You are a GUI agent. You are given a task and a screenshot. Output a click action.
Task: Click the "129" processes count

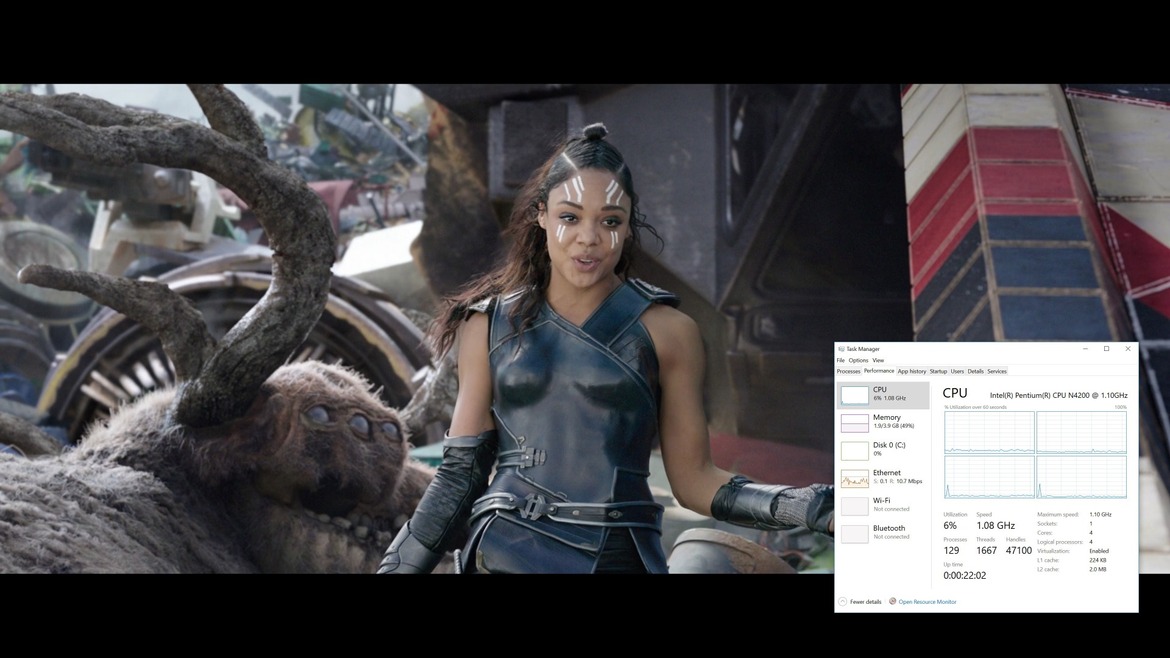click(x=951, y=551)
